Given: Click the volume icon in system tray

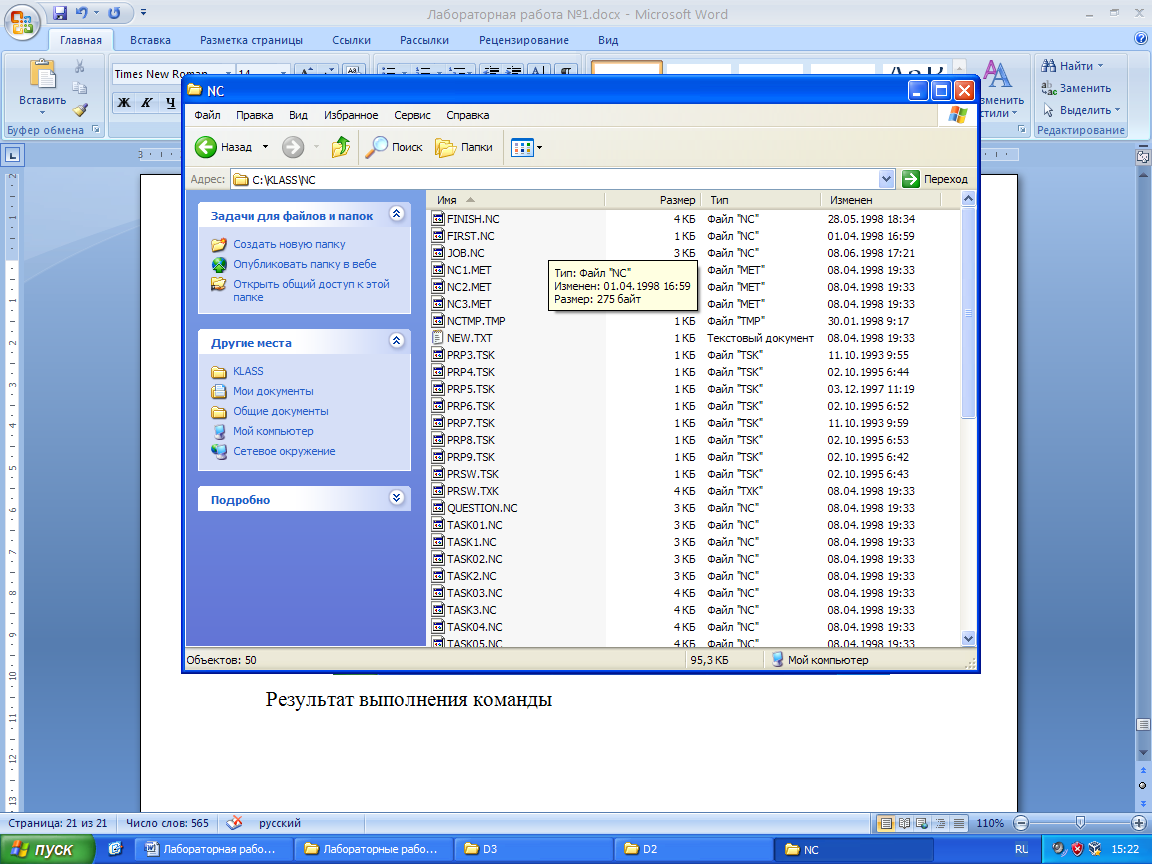Looking at the screenshot, I should 1059,849.
